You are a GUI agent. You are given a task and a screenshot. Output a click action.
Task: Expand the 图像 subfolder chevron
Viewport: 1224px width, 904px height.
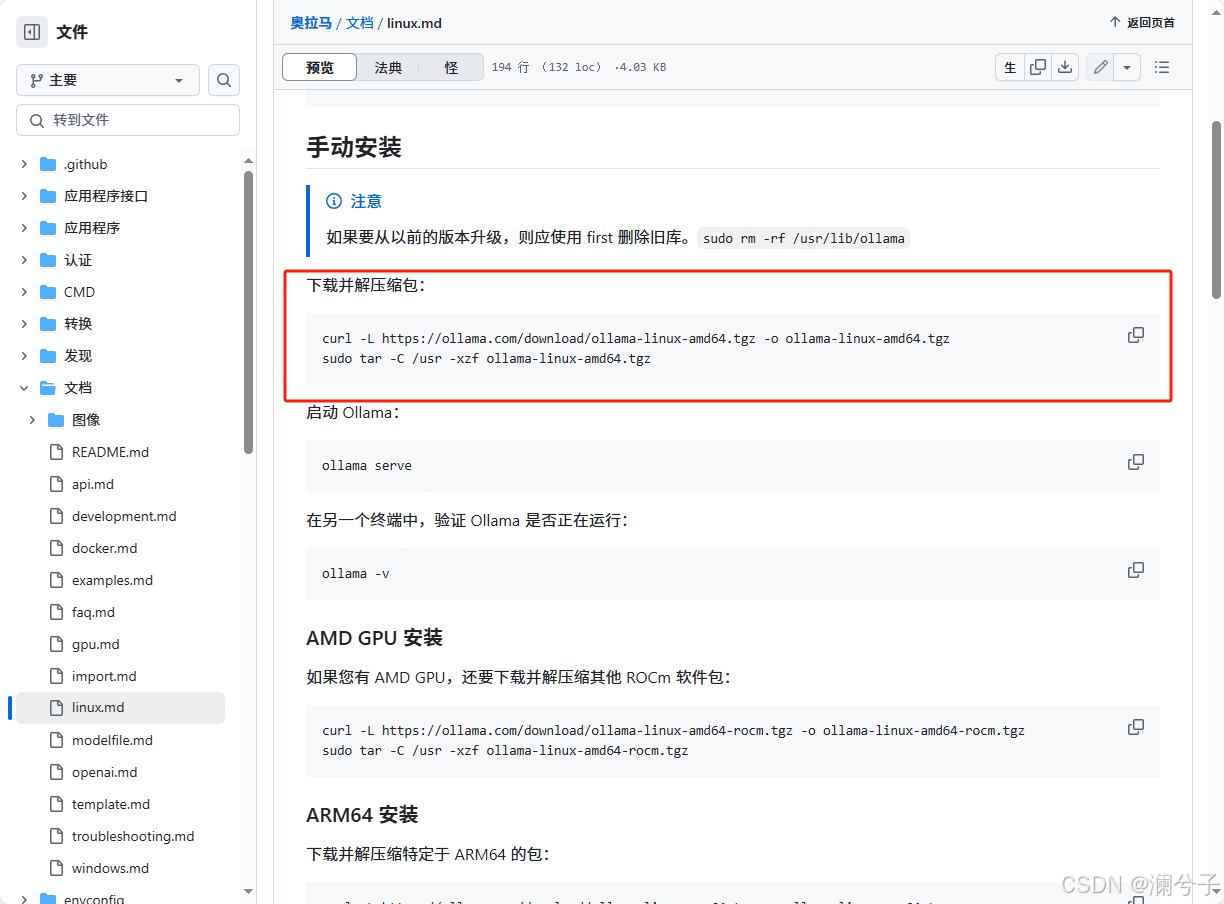coord(32,420)
